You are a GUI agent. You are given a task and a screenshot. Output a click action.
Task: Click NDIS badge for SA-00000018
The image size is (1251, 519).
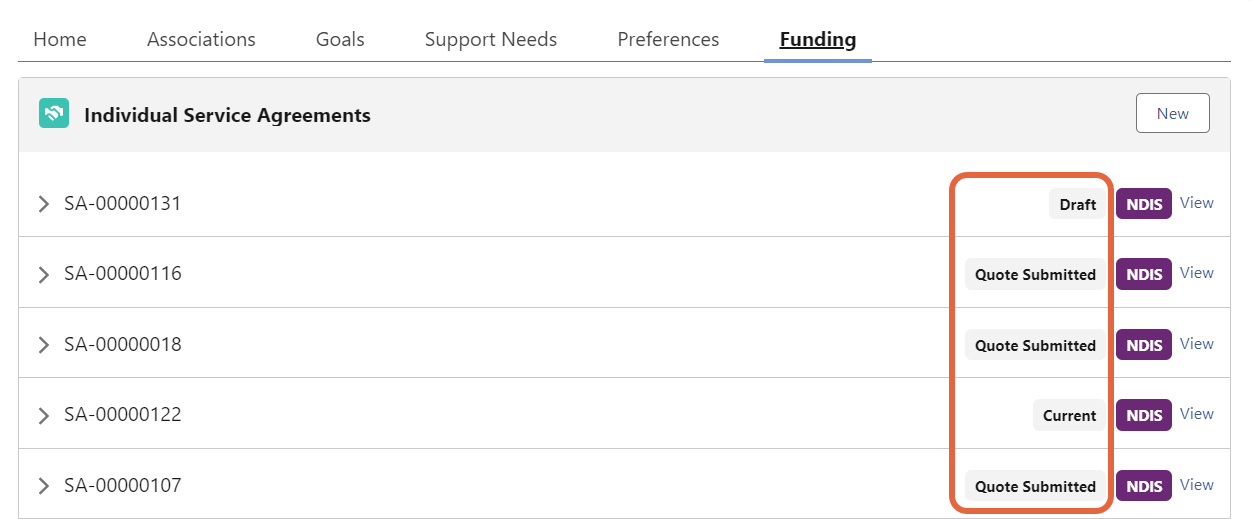coord(1143,345)
